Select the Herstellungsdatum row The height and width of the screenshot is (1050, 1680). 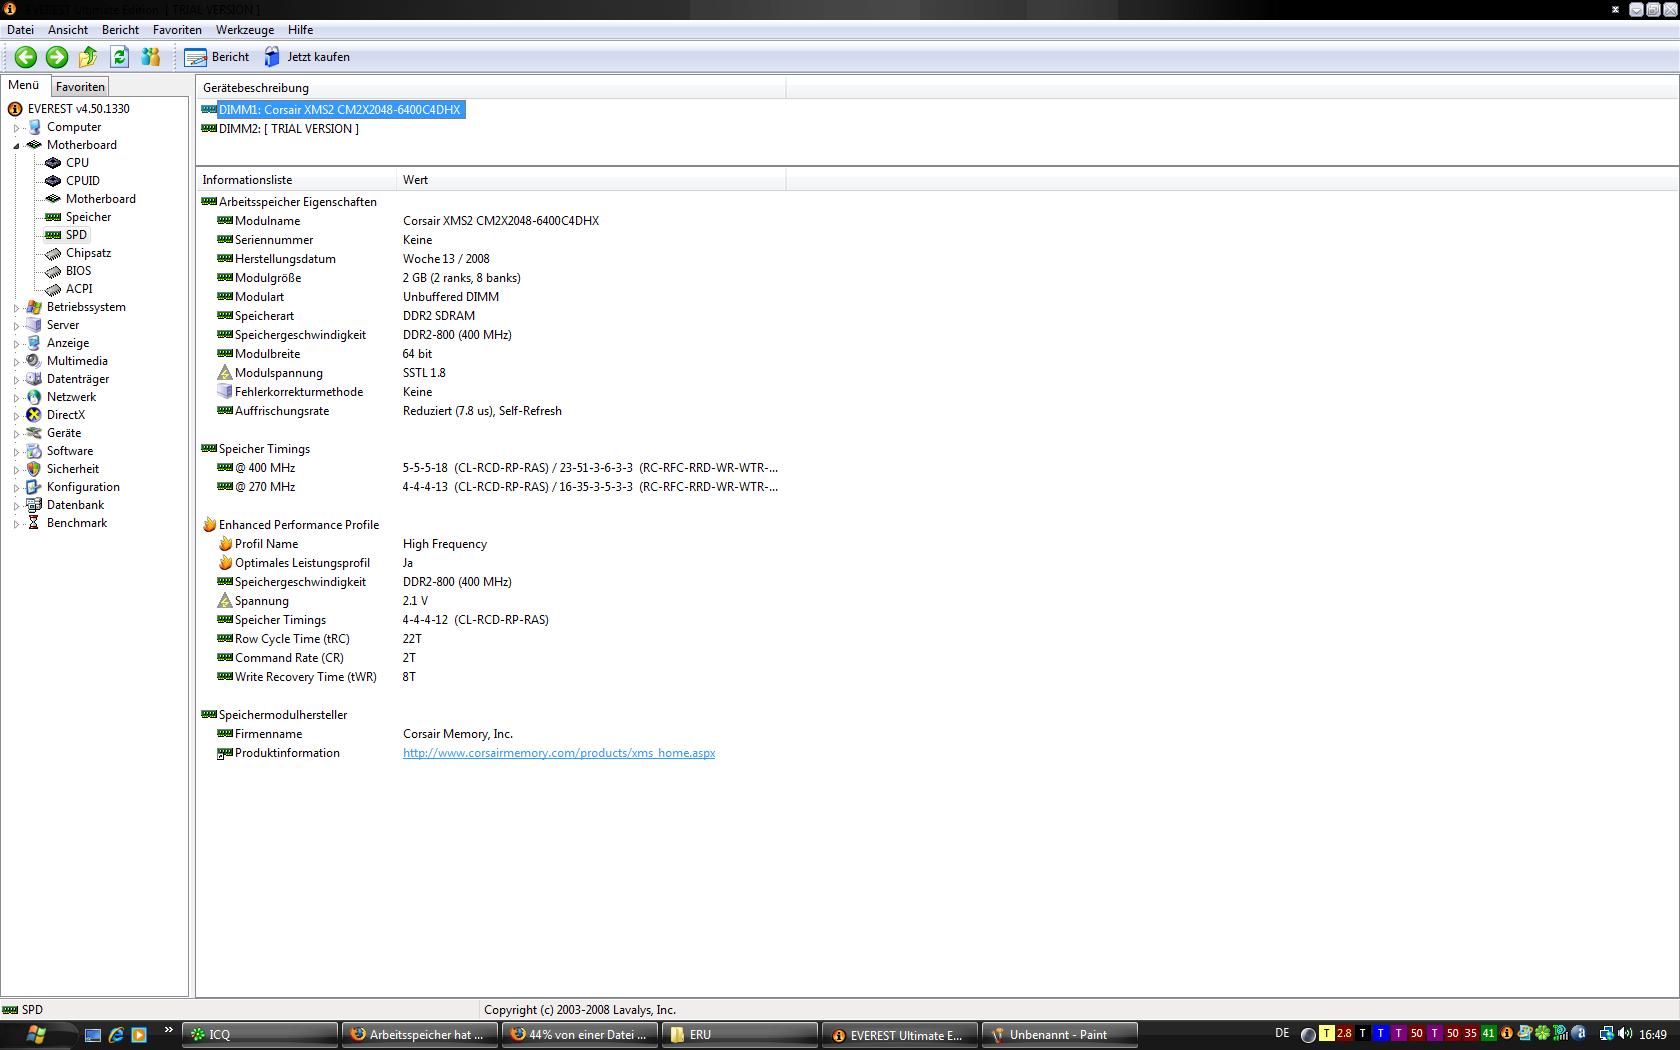tap(490, 259)
